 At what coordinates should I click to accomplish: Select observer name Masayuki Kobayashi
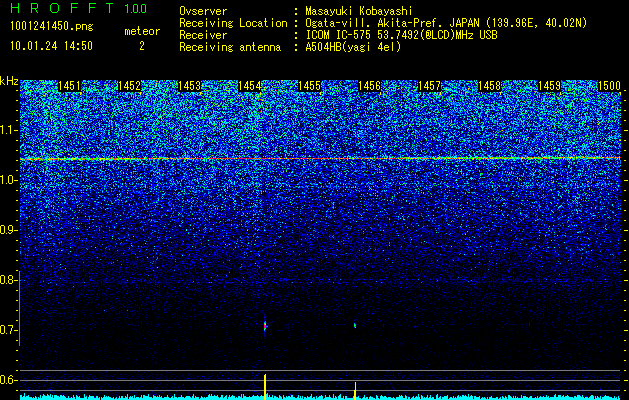[x=358, y=11]
